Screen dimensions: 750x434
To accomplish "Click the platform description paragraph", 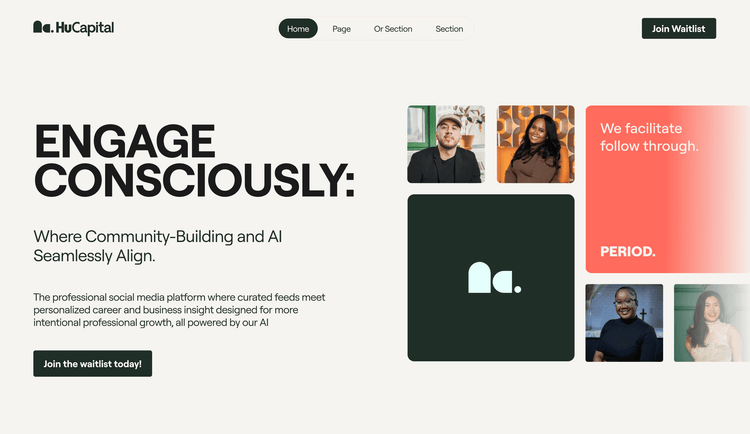I will coord(179,310).
